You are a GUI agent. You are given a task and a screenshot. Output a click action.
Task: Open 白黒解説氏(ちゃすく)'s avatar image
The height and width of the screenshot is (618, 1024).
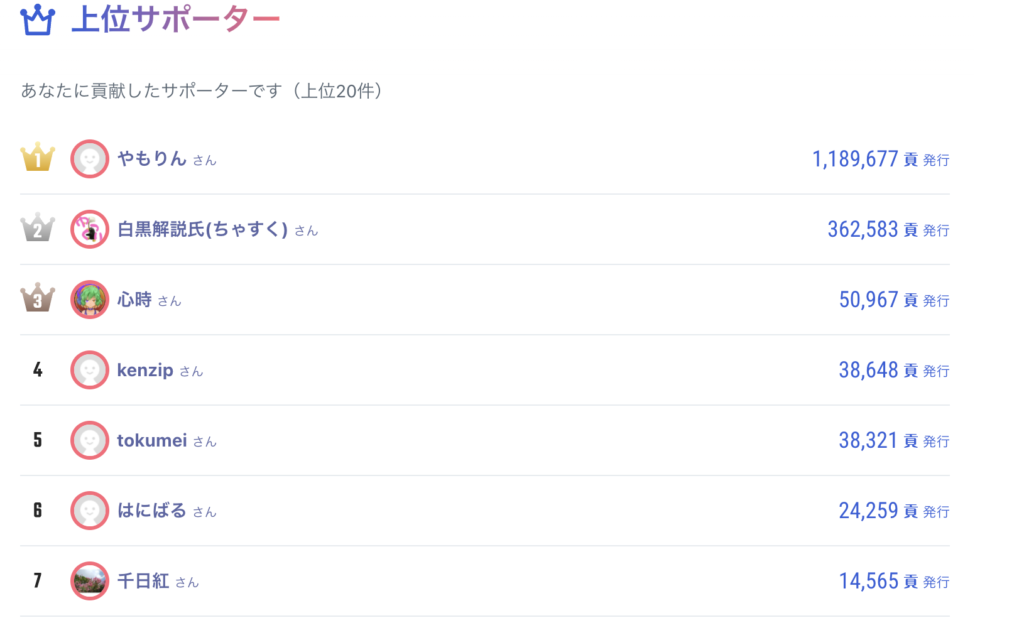(x=89, y=229)
